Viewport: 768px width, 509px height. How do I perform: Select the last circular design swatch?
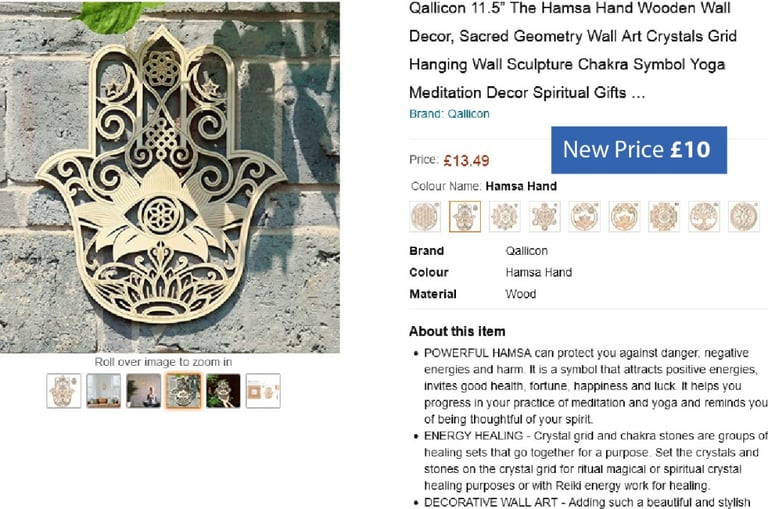(744, 216)
